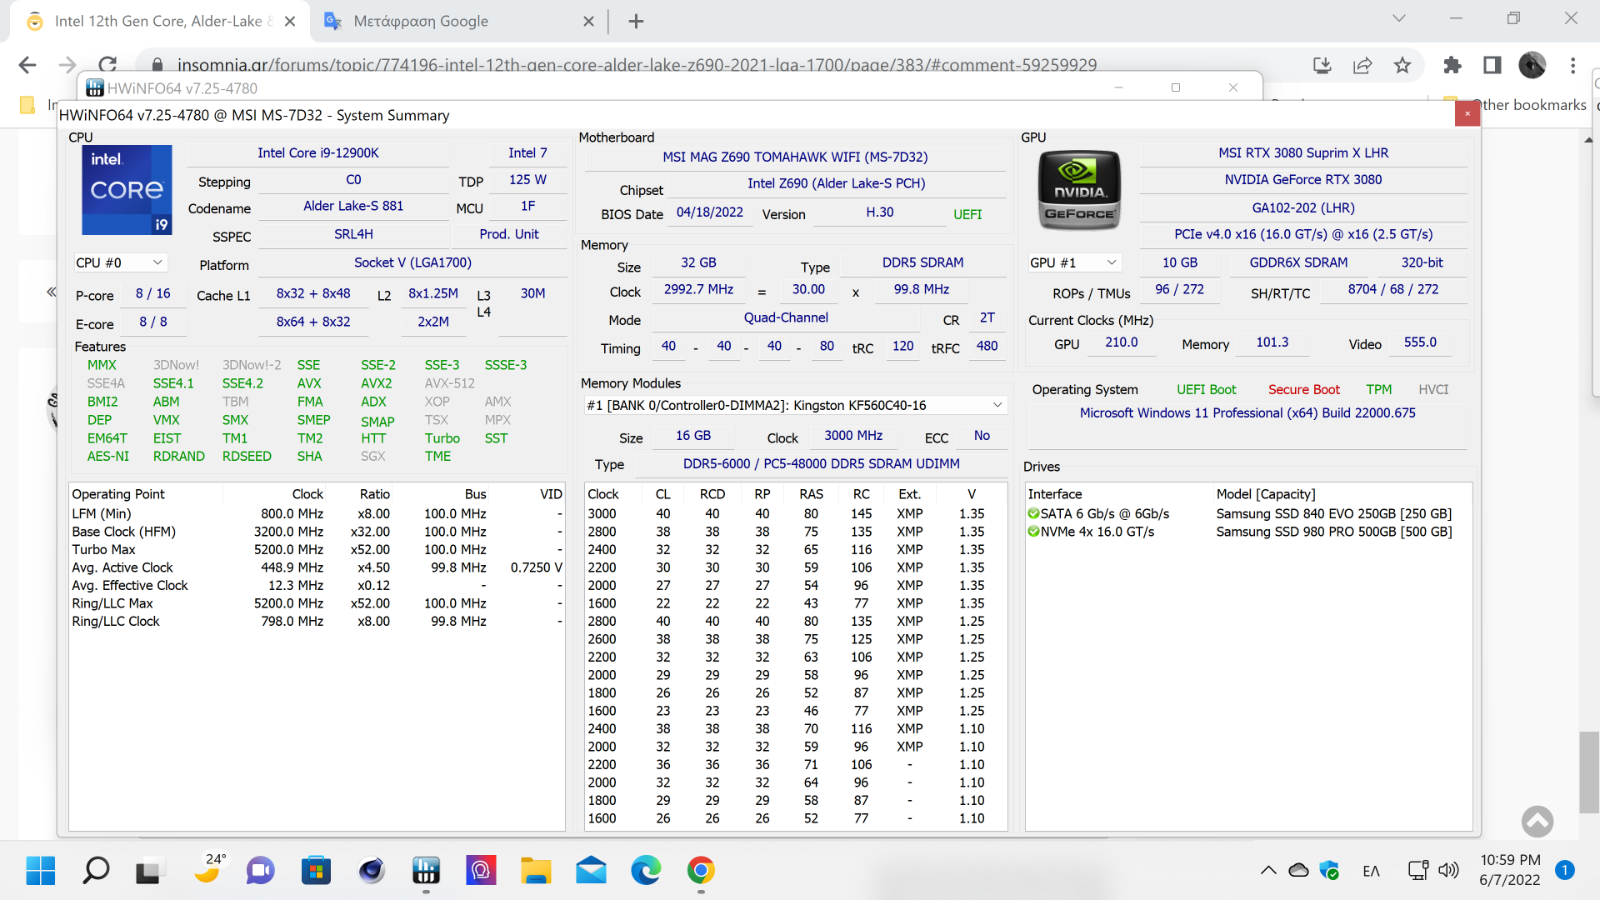Show hidden system tray icons

click(1268, 871)
